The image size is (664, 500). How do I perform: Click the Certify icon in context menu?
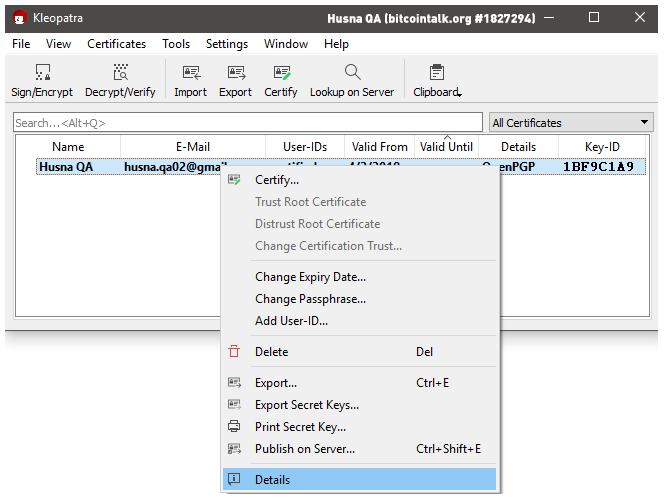(x=234, y=180)
